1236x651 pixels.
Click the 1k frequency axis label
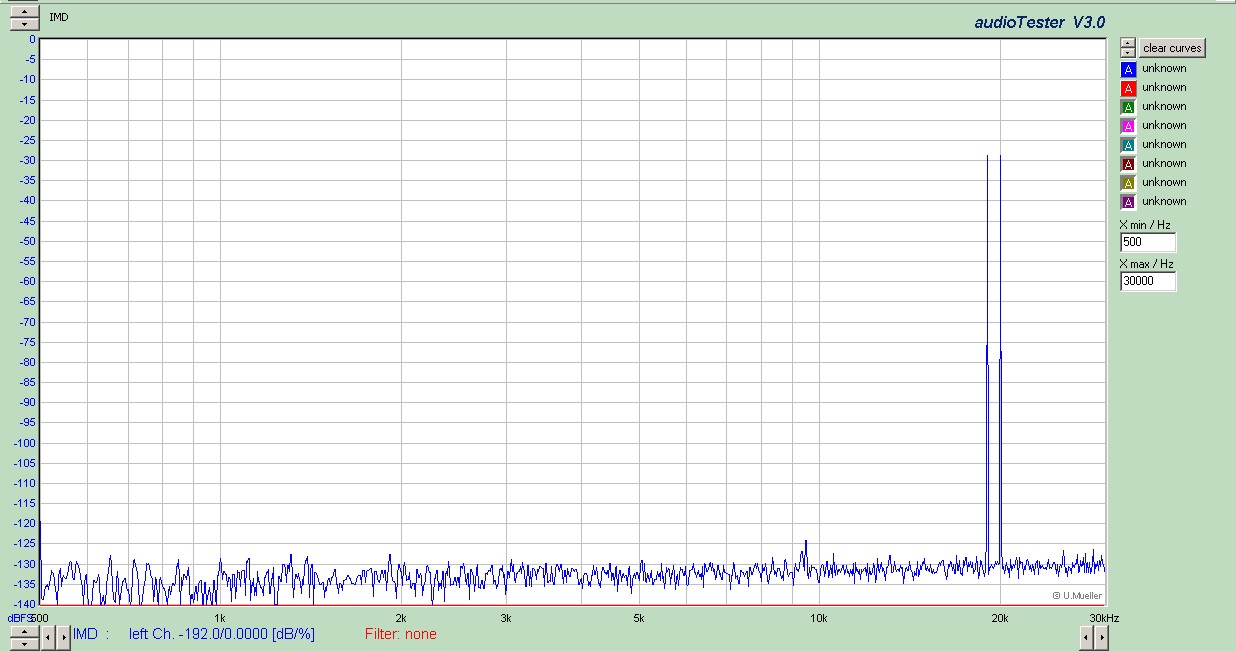point(220,618)
